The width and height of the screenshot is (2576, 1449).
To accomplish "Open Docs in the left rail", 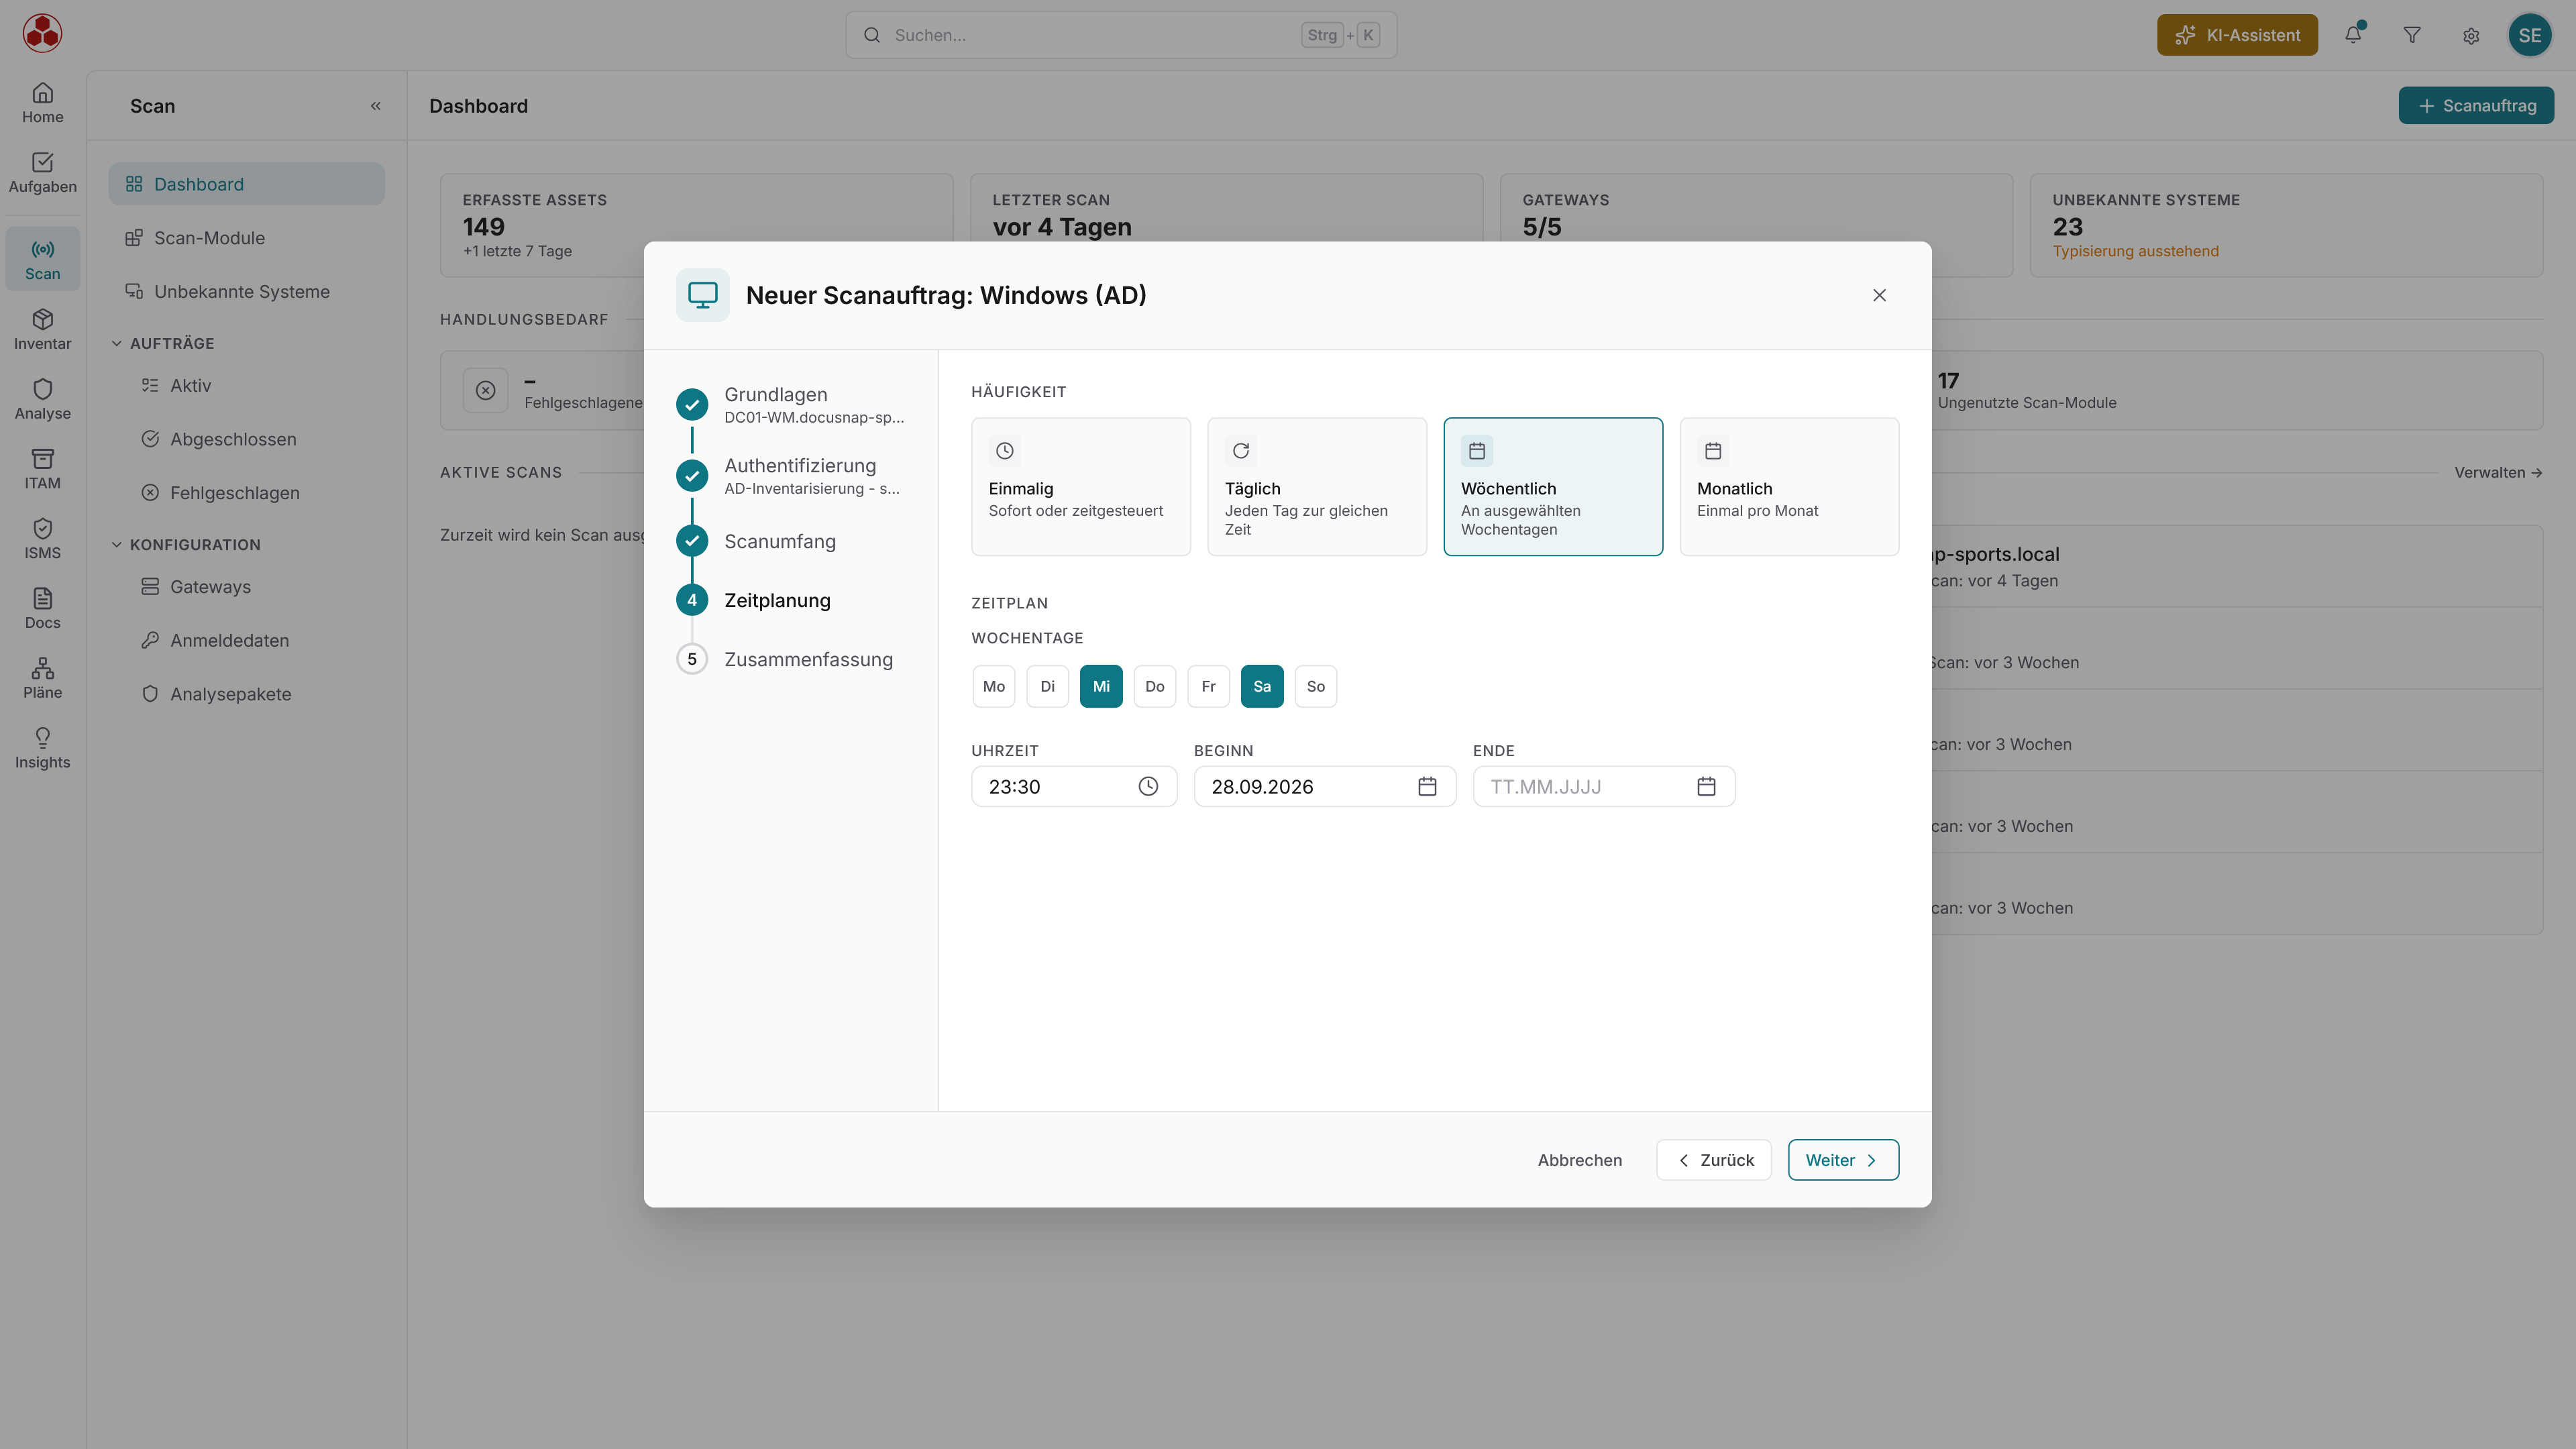I will 42,609.
